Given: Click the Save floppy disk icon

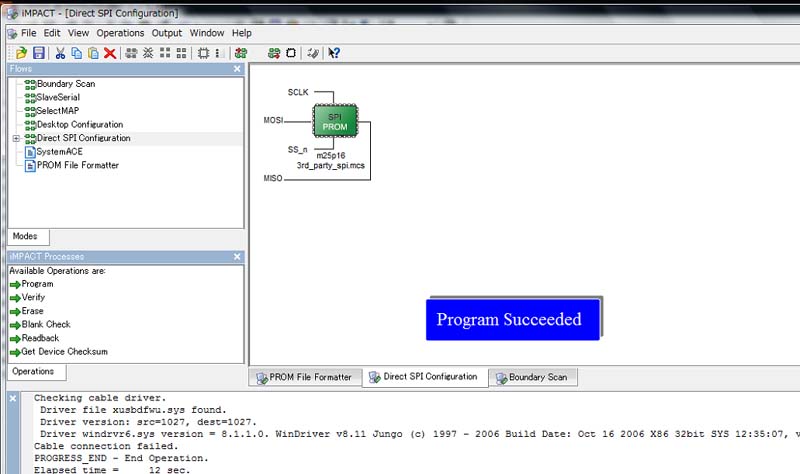Looking at the screenshot, I should point(39,53).
